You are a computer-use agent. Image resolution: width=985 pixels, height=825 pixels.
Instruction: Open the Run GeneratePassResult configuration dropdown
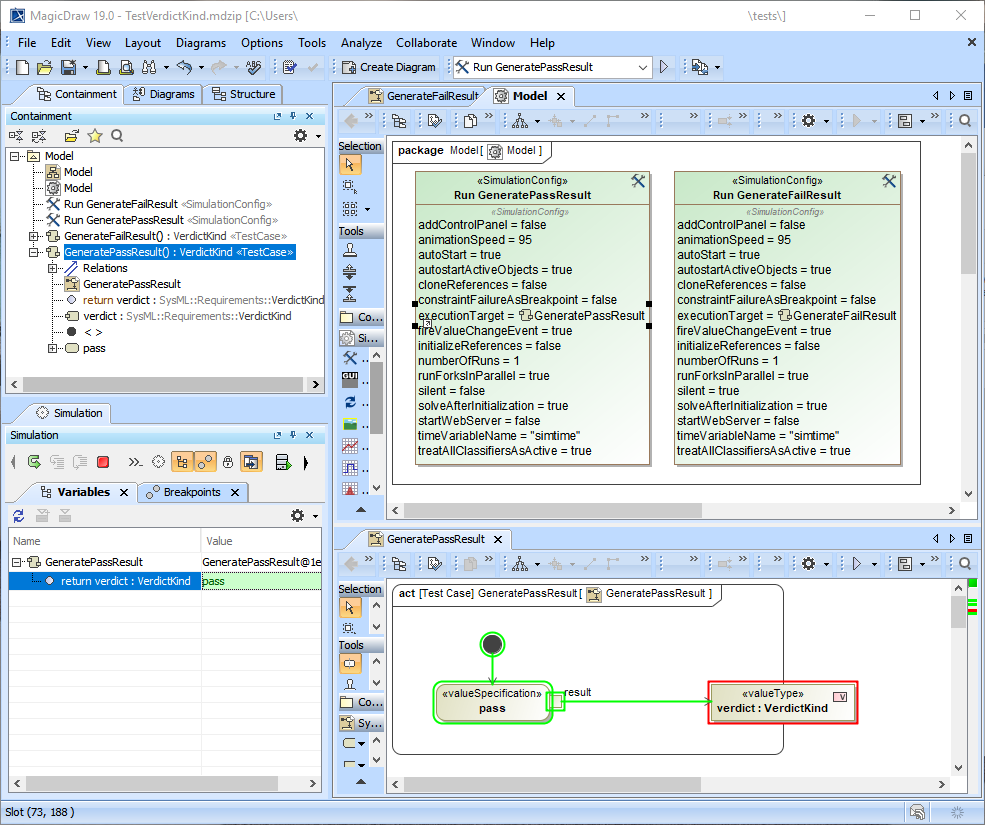pos(641,67)
